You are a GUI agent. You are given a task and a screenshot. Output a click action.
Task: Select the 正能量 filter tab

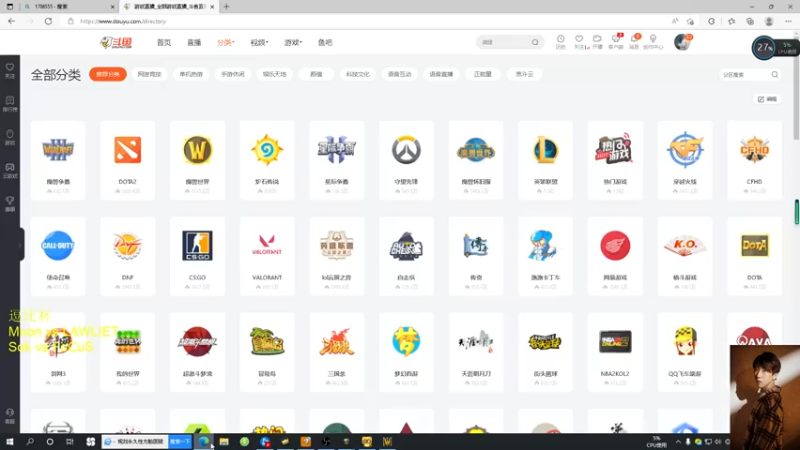pos(483,74)
